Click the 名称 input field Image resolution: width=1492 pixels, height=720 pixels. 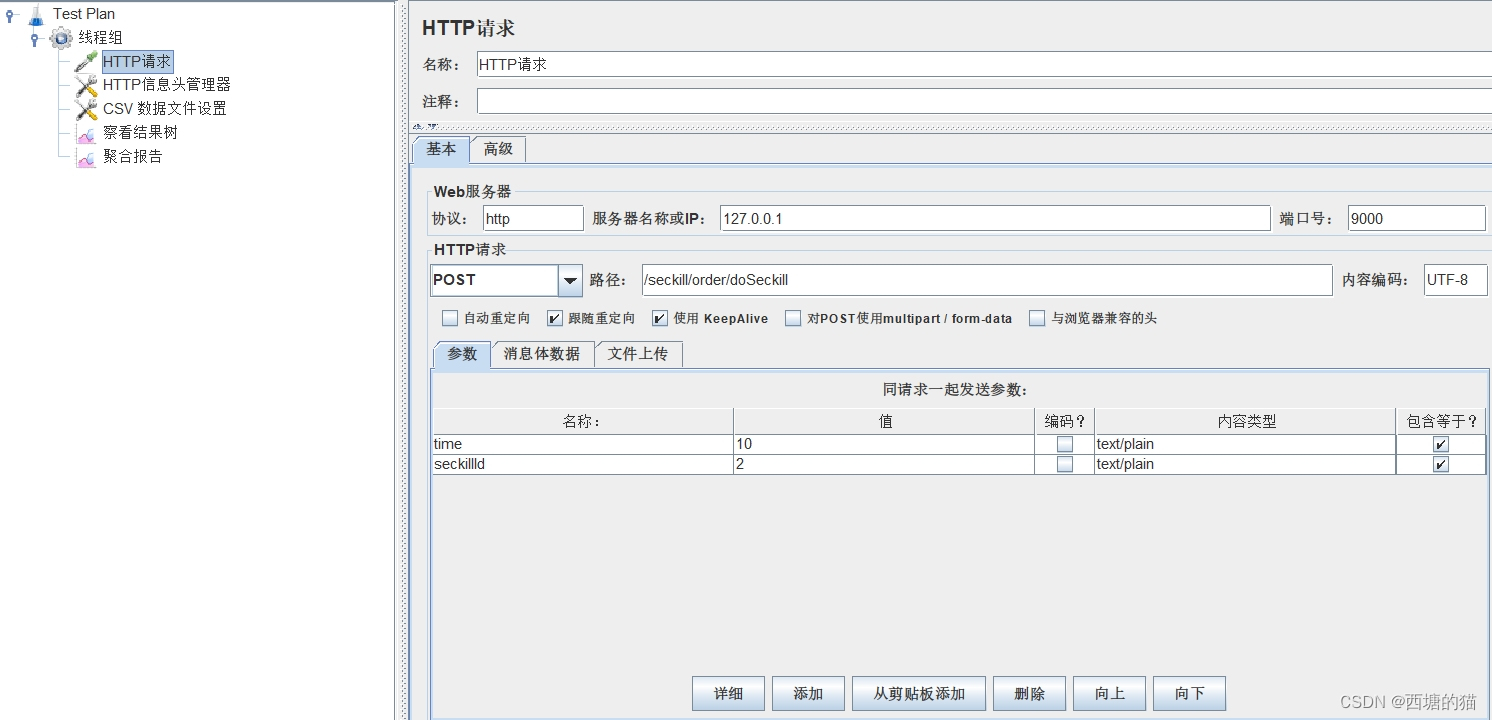pos(984,64)
